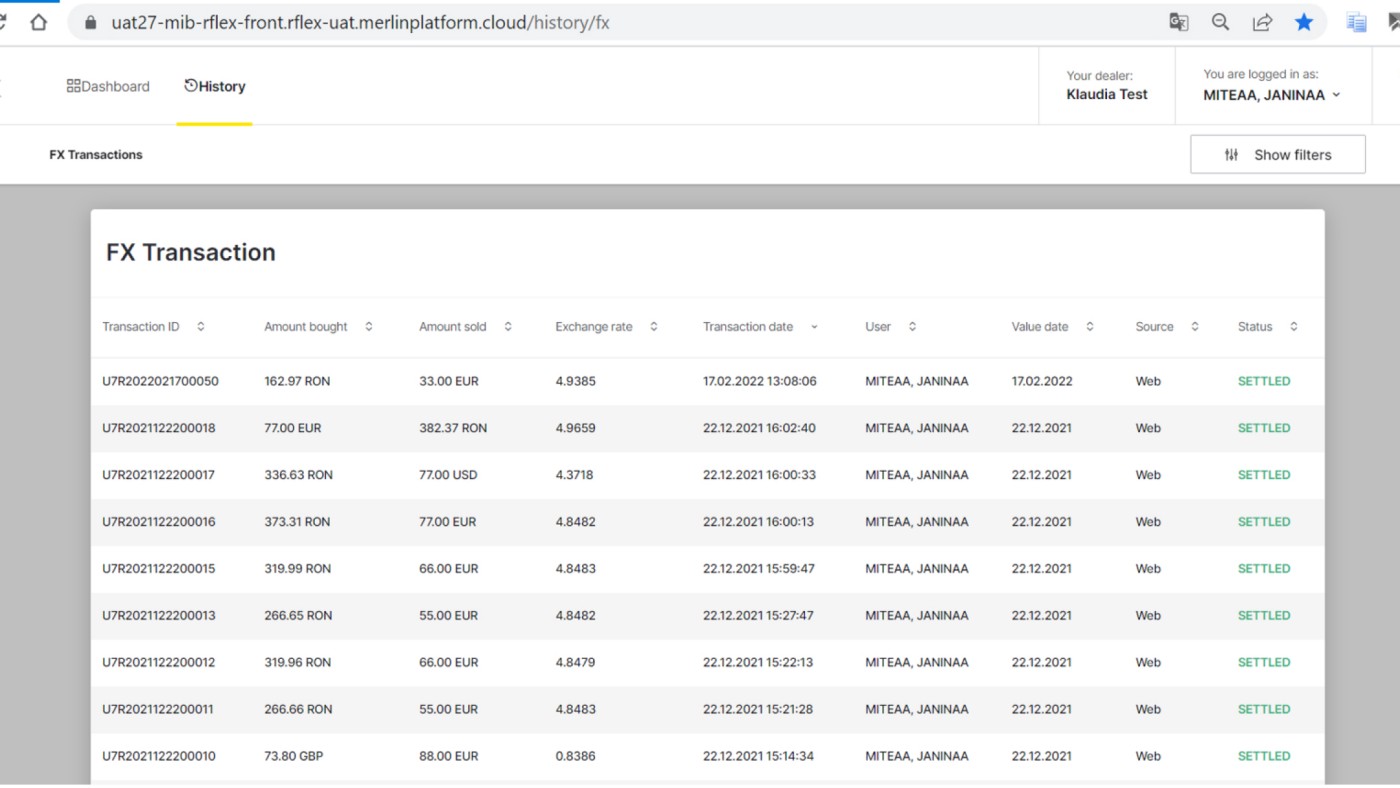The width and height of the screenshot is (1400, 788).
Task: Sort by Value date column arrows
Action: point(1090,327)
